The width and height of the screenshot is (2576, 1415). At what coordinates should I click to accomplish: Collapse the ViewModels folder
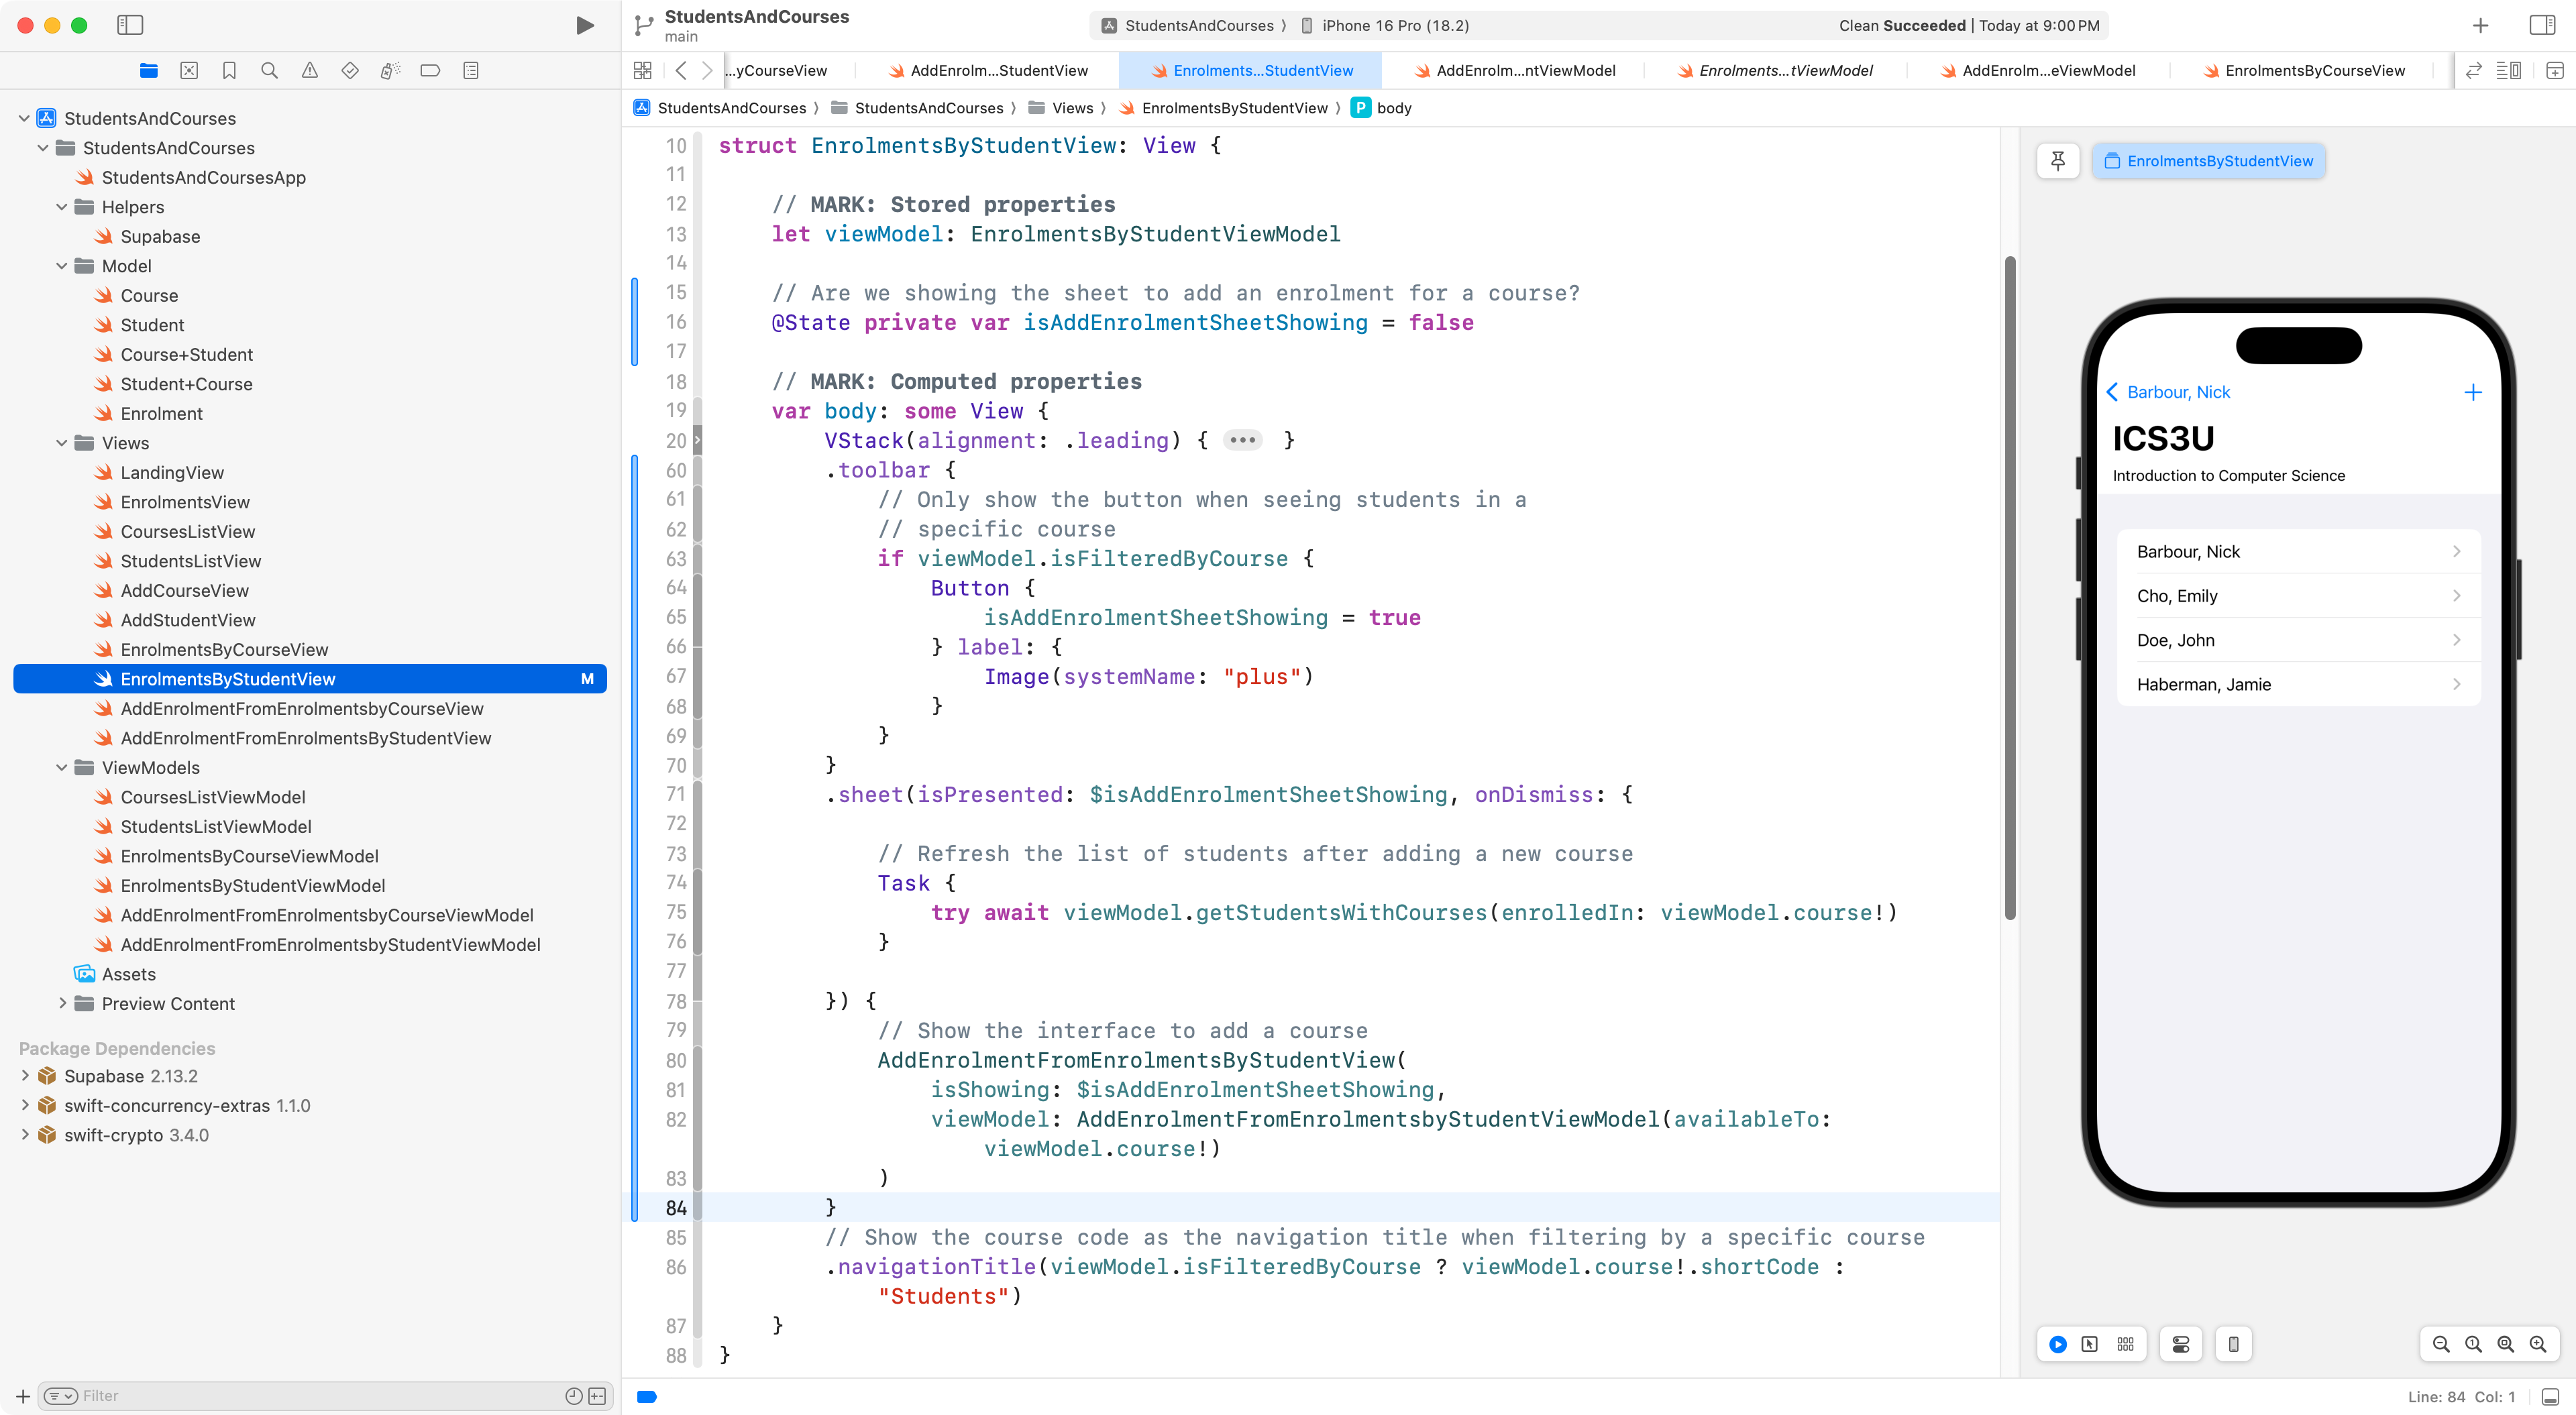click(62, 767)
